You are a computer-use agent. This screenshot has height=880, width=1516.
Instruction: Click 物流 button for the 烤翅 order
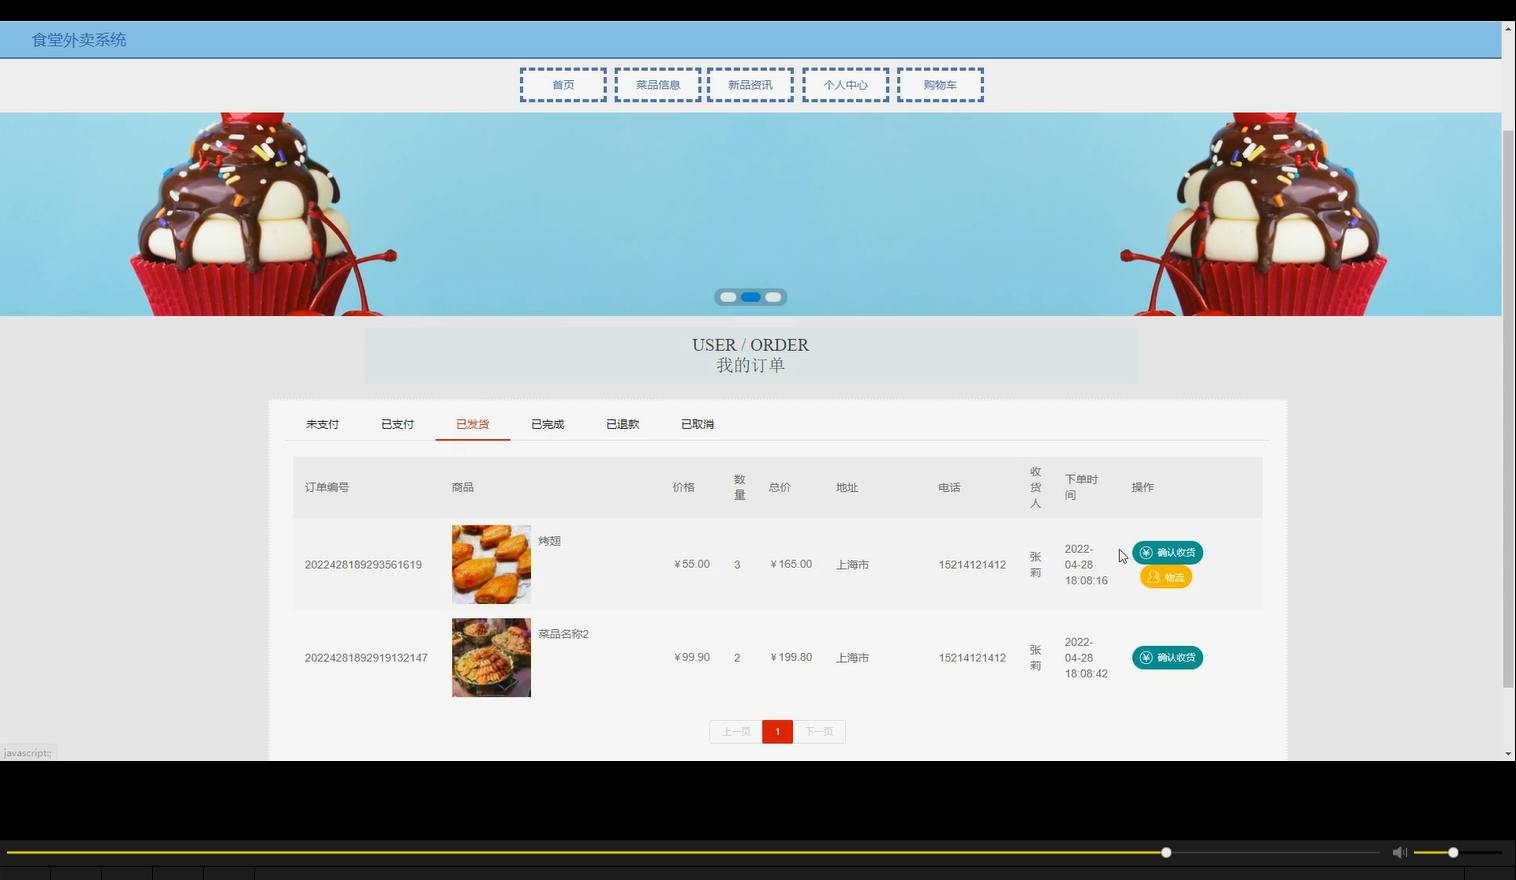1166,577
